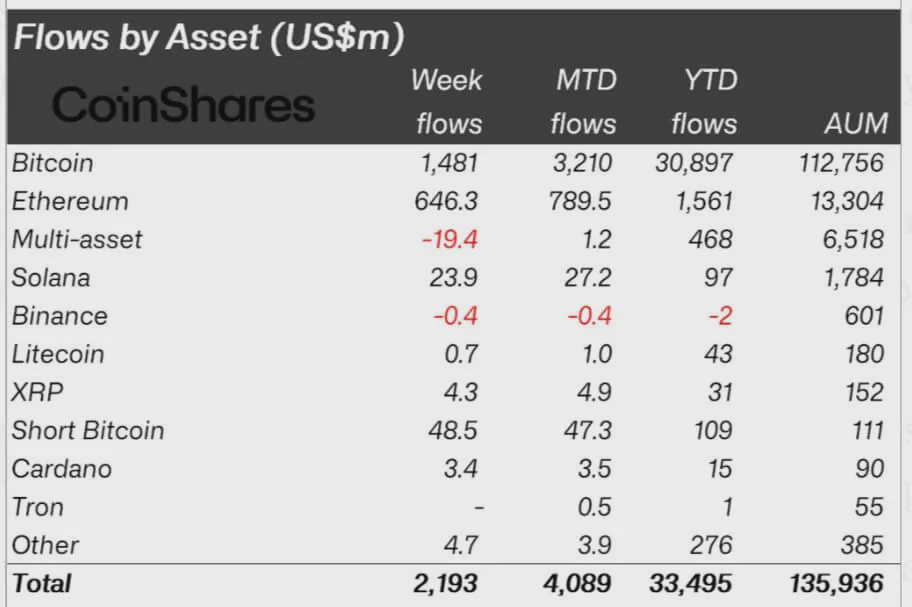Select the YTD flows column header
Image resolution: width=912 pixels, height=607 pixels.
(704, 101)
